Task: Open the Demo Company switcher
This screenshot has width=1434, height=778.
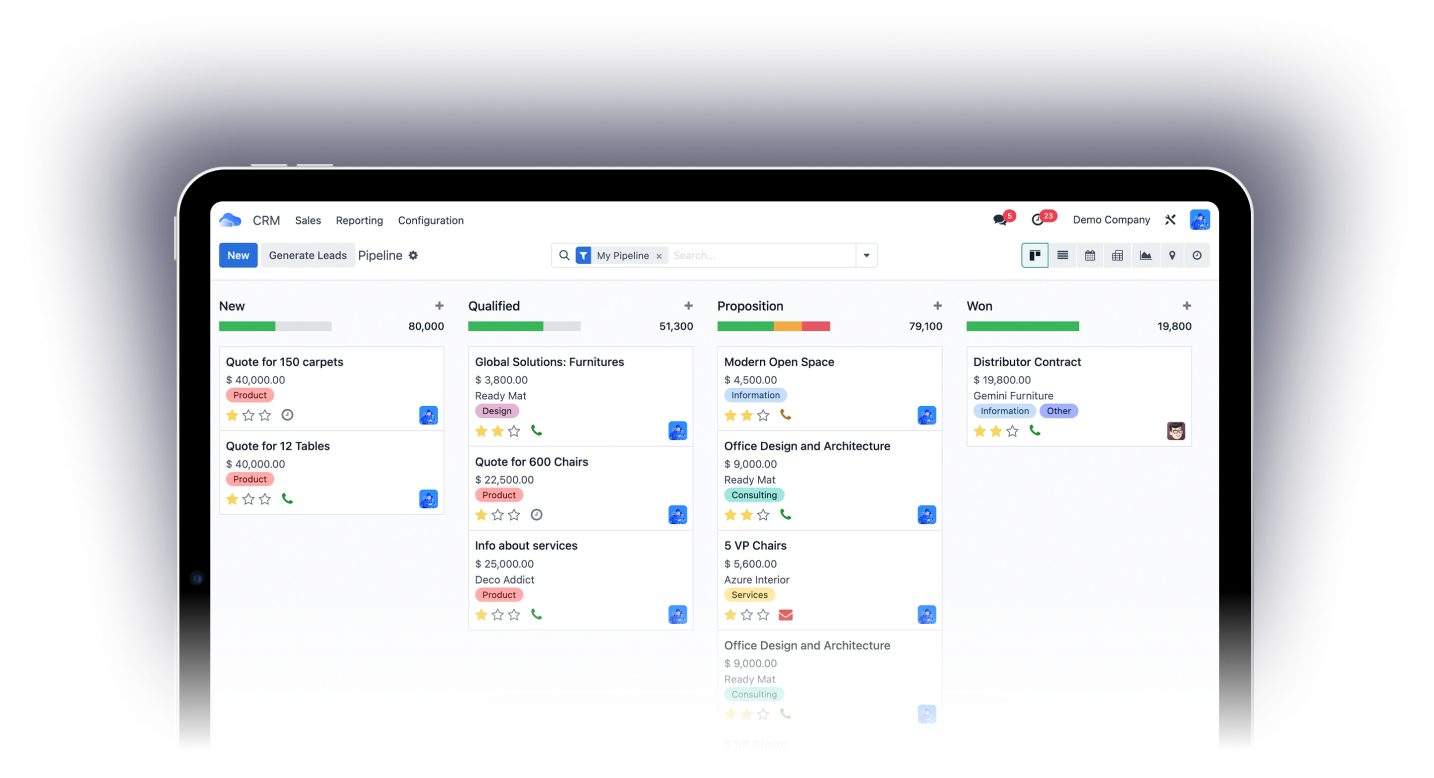Action: coord(1111,220)
